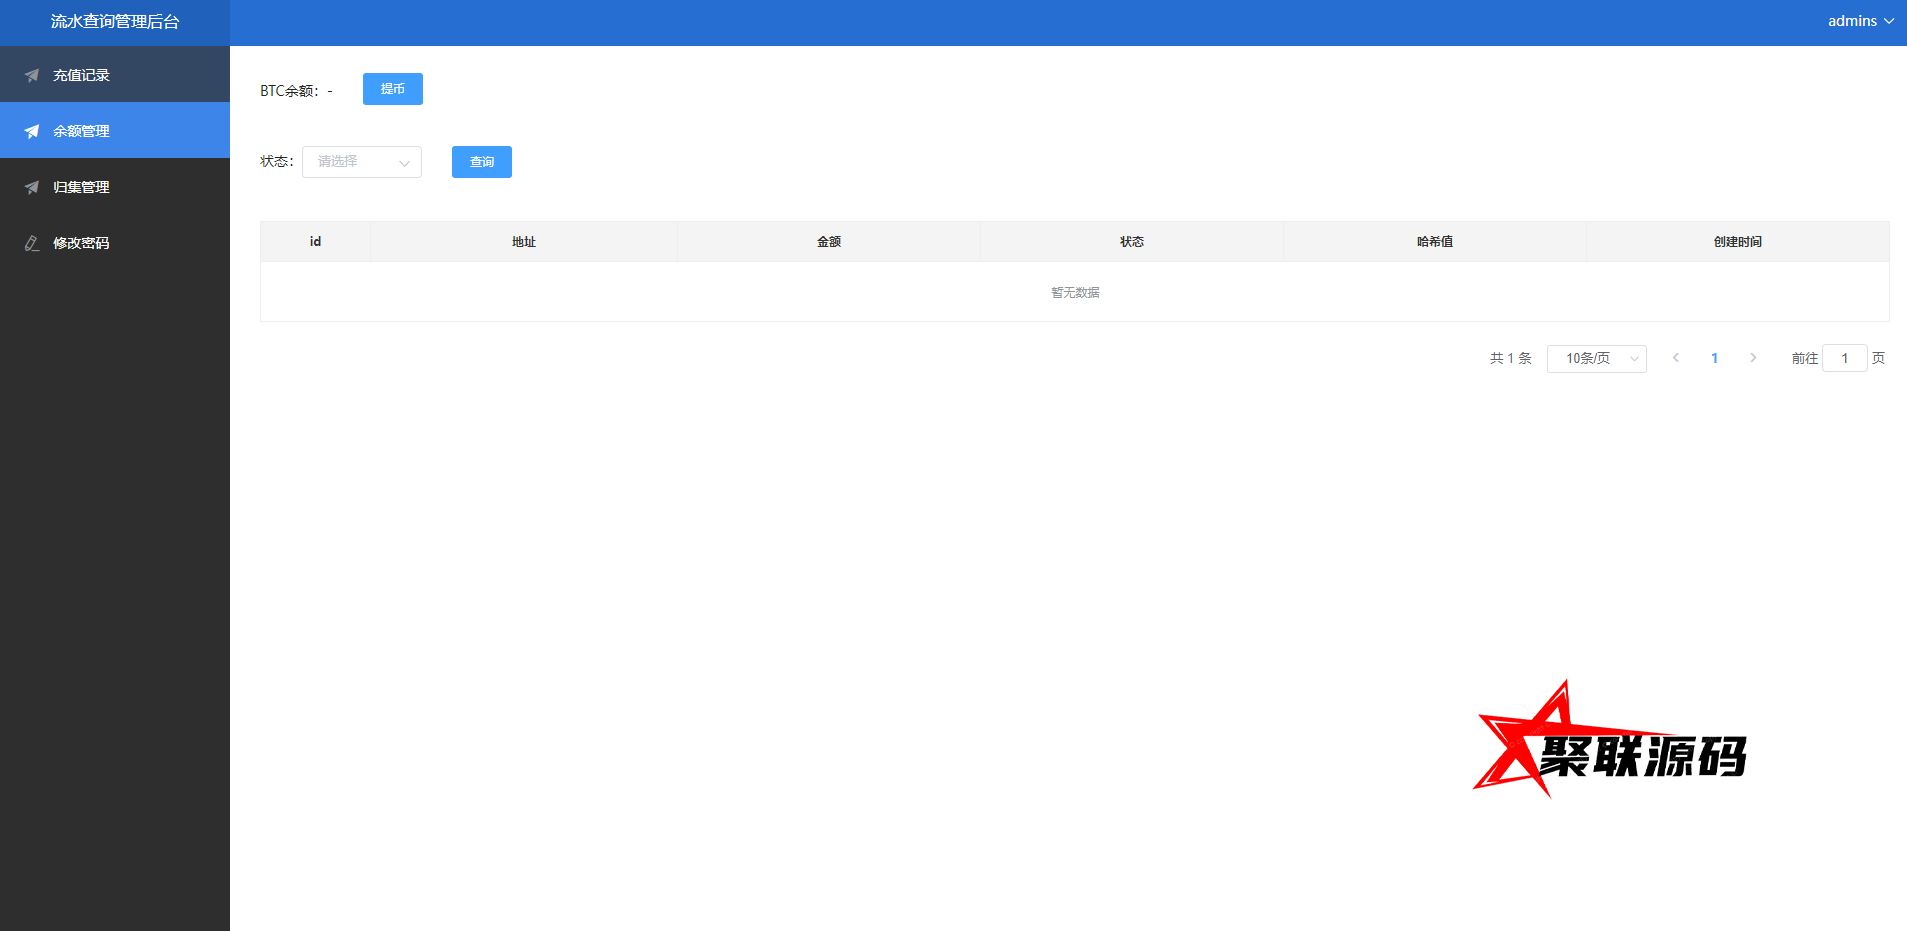The height and width of the screenshot is (931, 1907).
Task: Click the 提币 withdraw button
Action: coord(393,89)
